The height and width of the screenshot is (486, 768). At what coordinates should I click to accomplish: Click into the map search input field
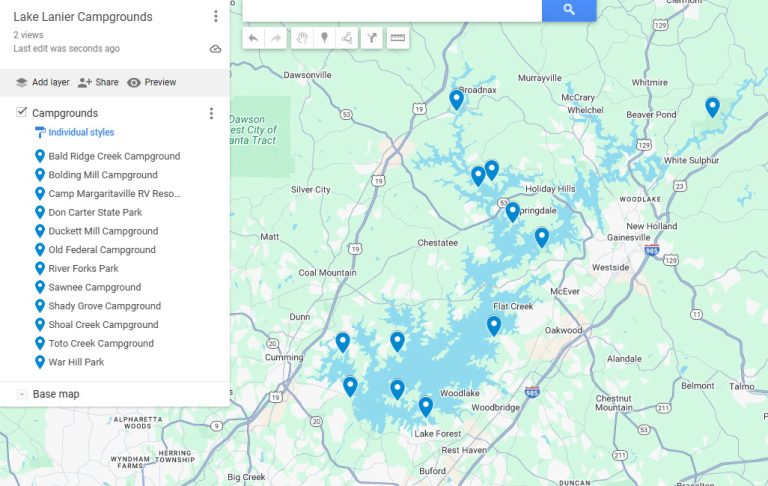click(x=392, y=10)
